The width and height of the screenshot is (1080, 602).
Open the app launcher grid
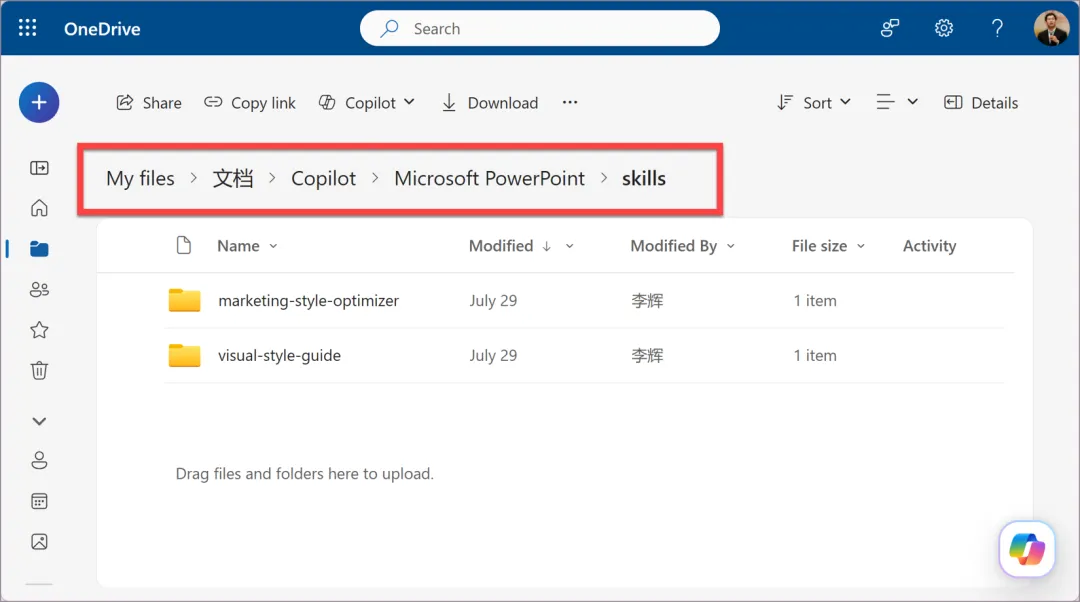(28, 28)
